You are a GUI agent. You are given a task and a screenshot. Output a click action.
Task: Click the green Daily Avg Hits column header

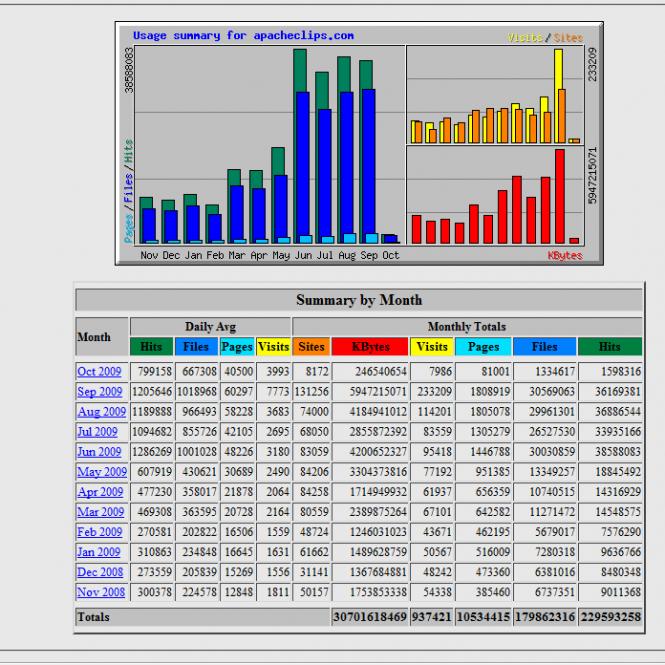151,346
